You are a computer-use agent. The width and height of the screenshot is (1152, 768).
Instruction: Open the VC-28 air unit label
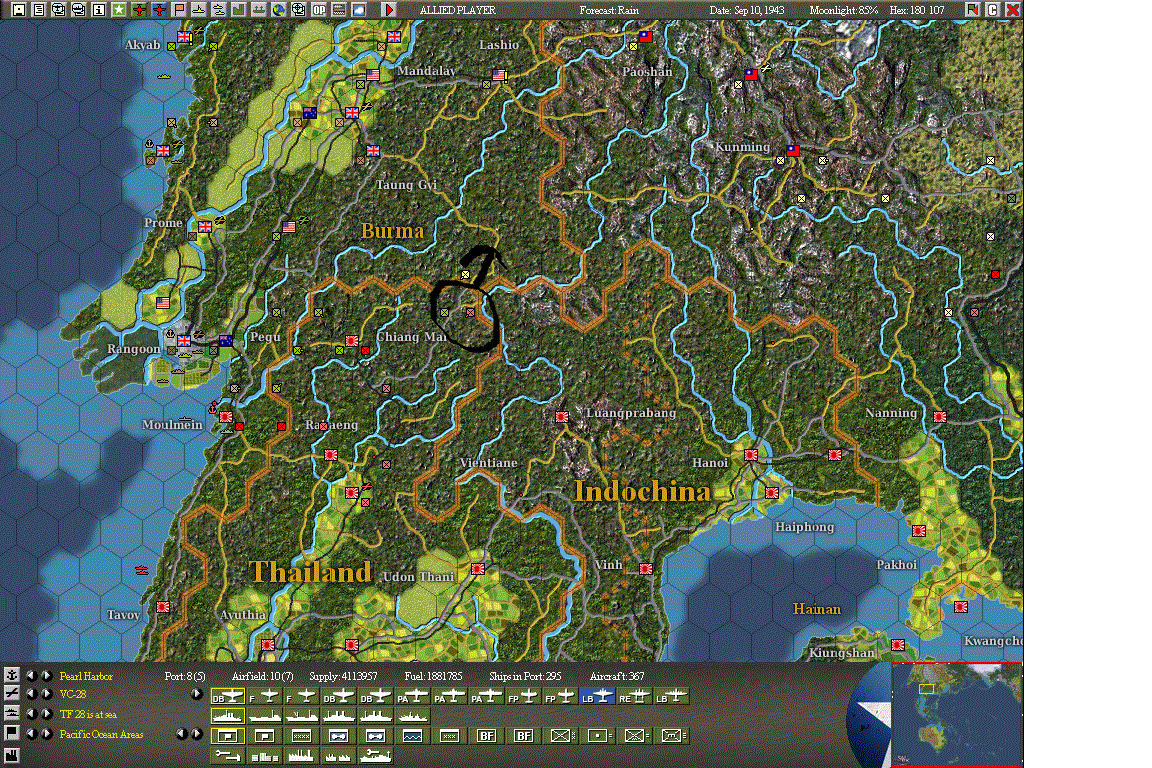pyautogui.click(x=73, y=694)
